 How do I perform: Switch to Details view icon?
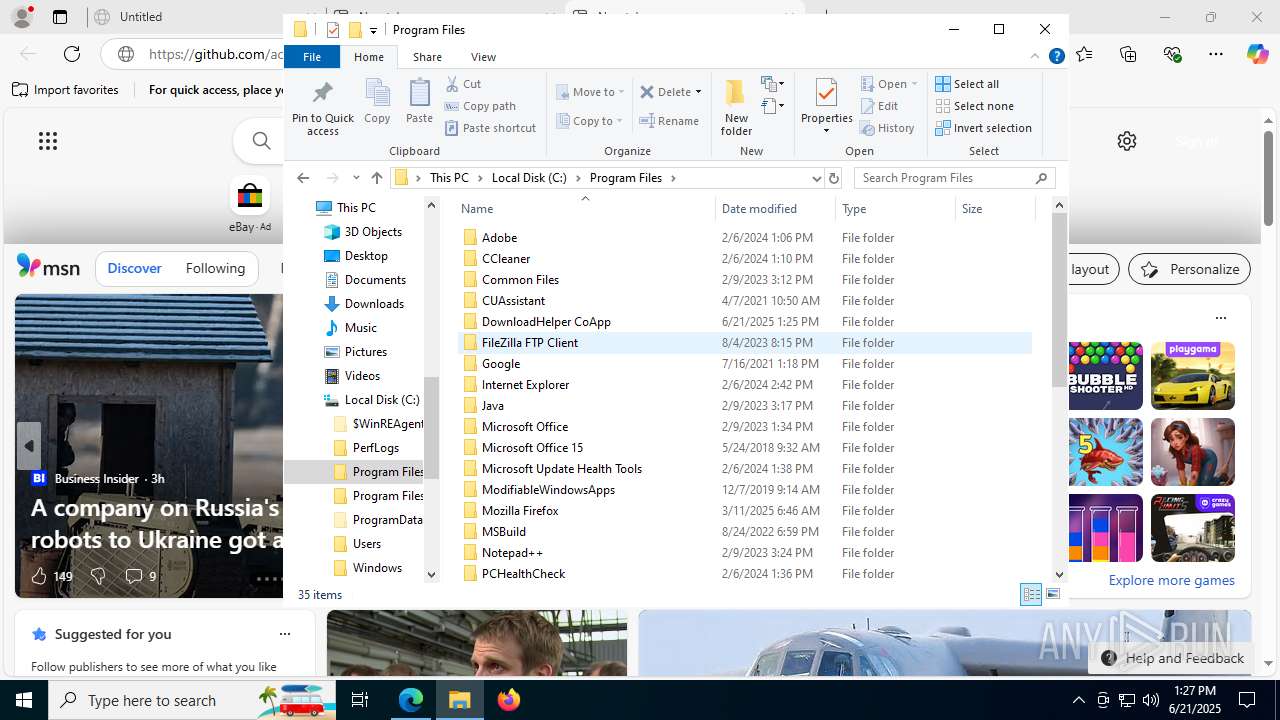(1031, 594)
